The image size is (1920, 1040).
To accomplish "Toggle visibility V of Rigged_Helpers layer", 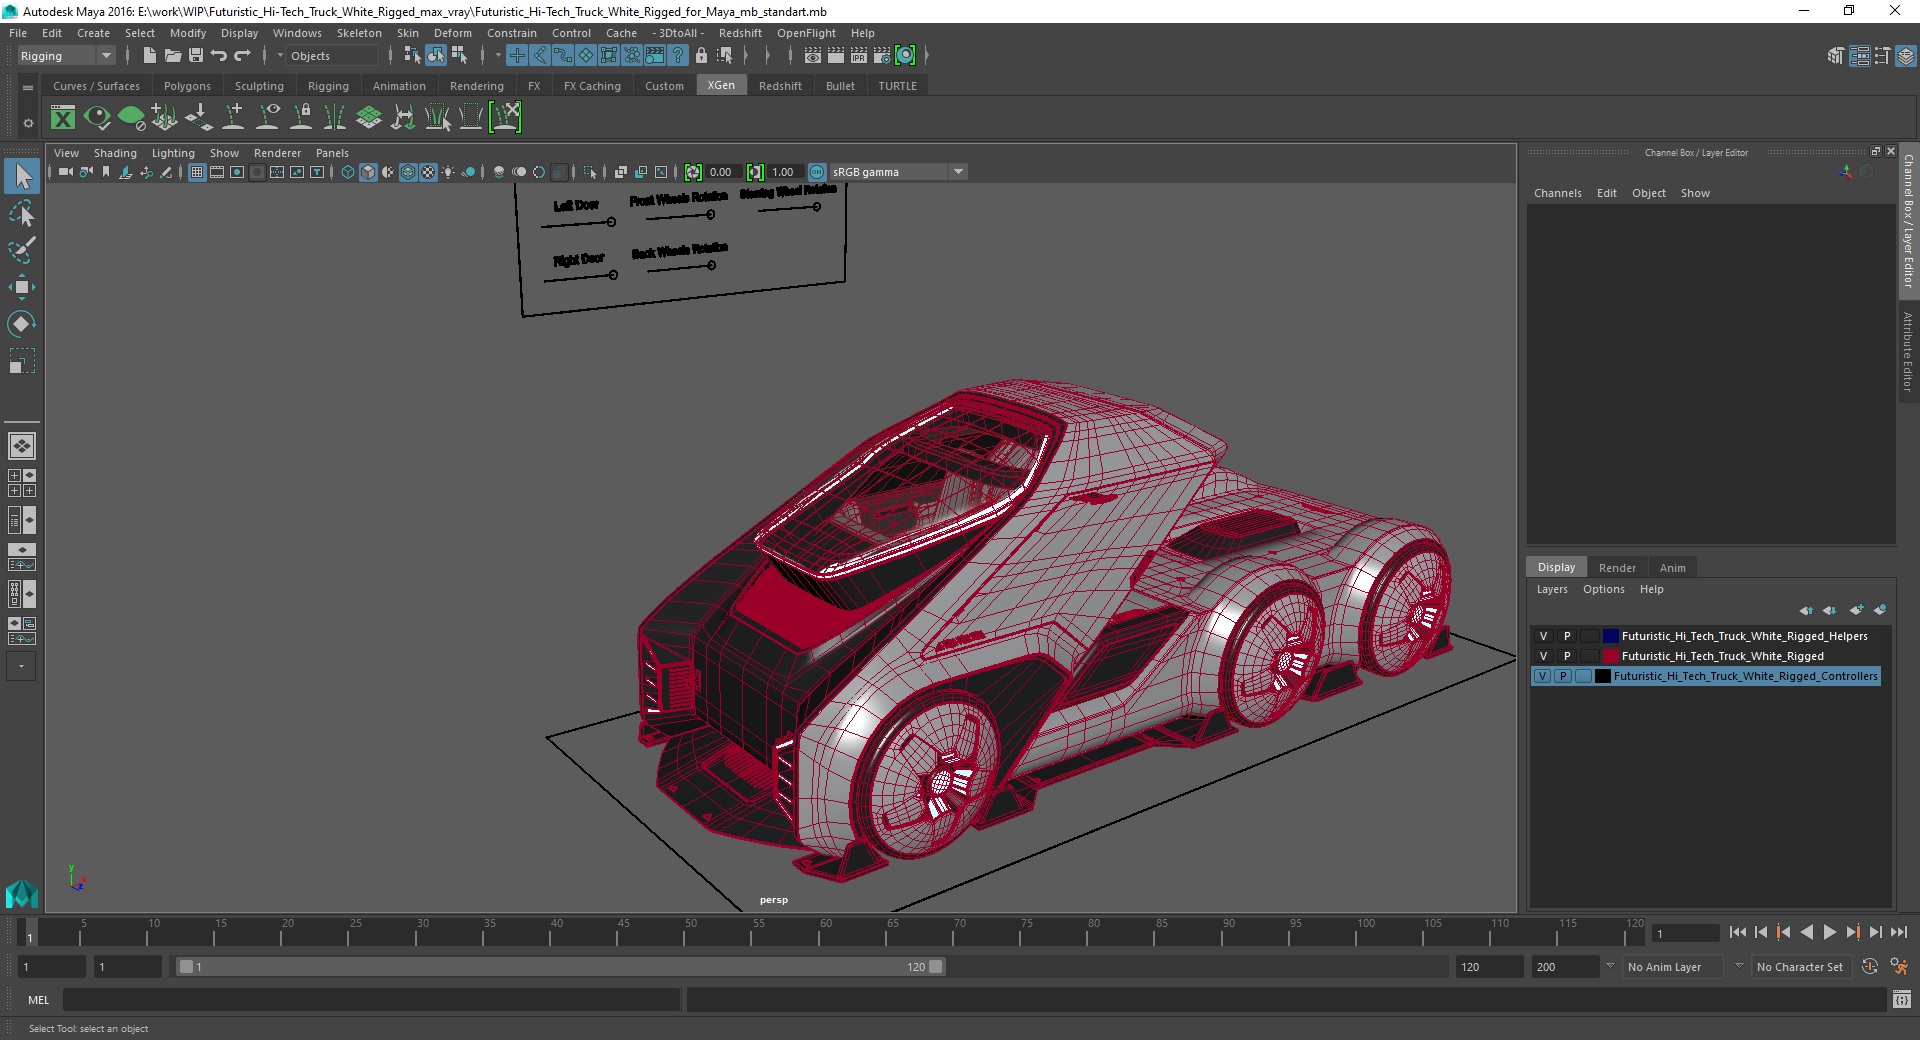I will pyautogui.click(x=1543, y=636).
